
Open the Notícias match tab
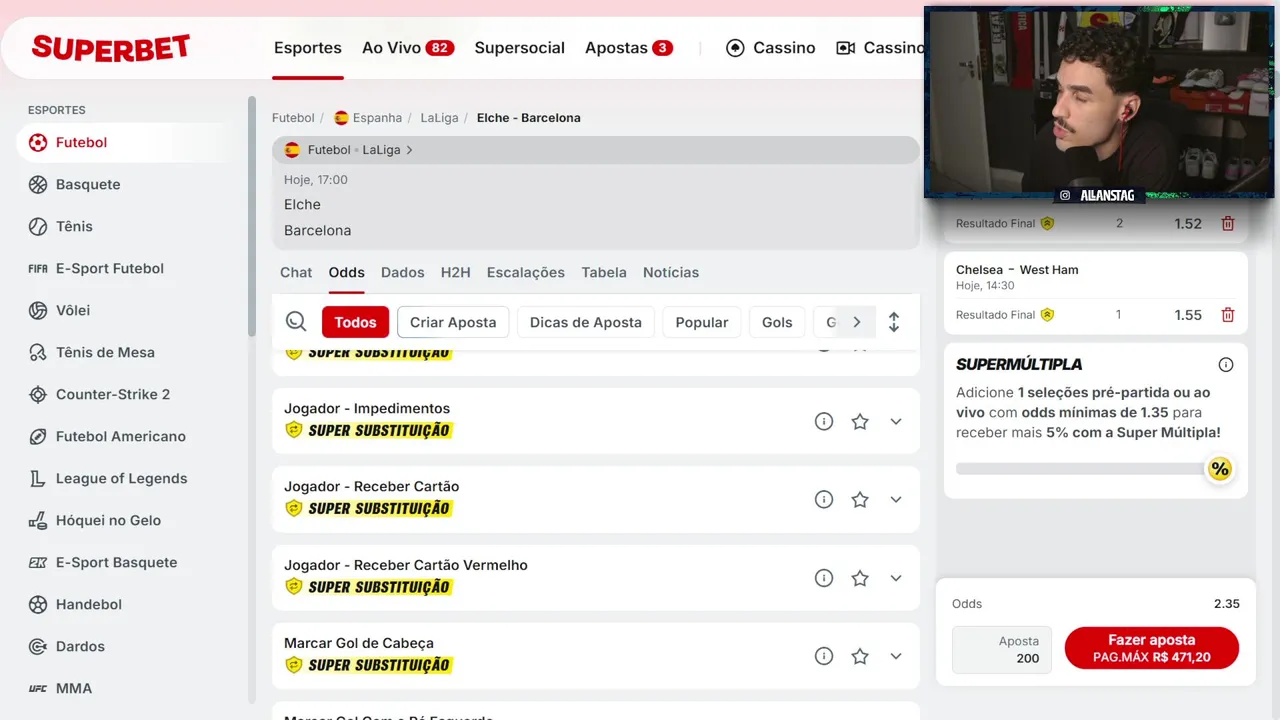pyautogui.click(x=671, y=273)
